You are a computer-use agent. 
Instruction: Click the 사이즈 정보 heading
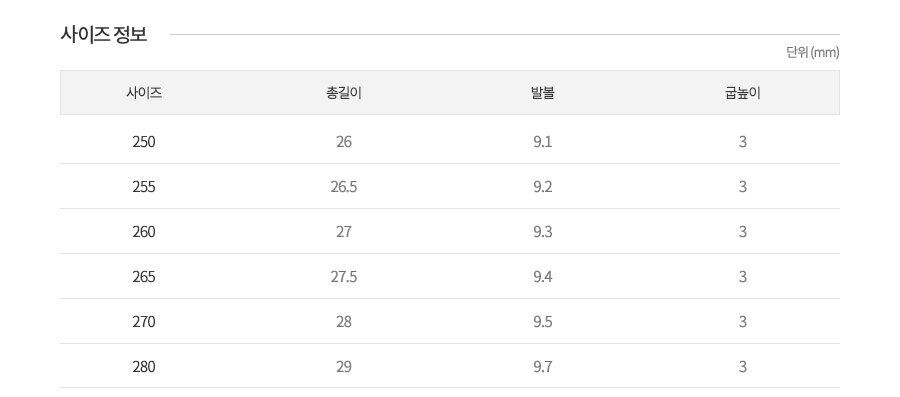[x=104, y=34]
